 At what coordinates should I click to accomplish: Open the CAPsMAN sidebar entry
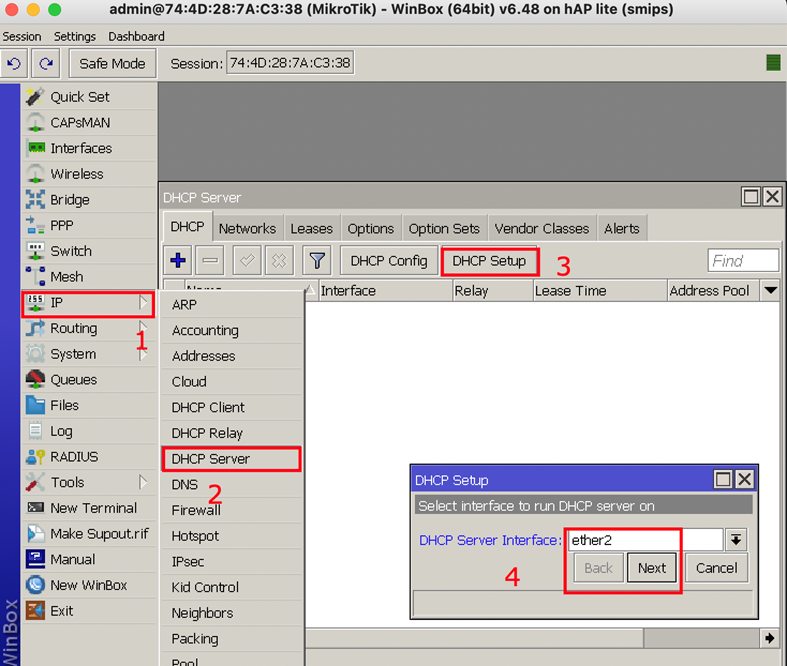89,122
